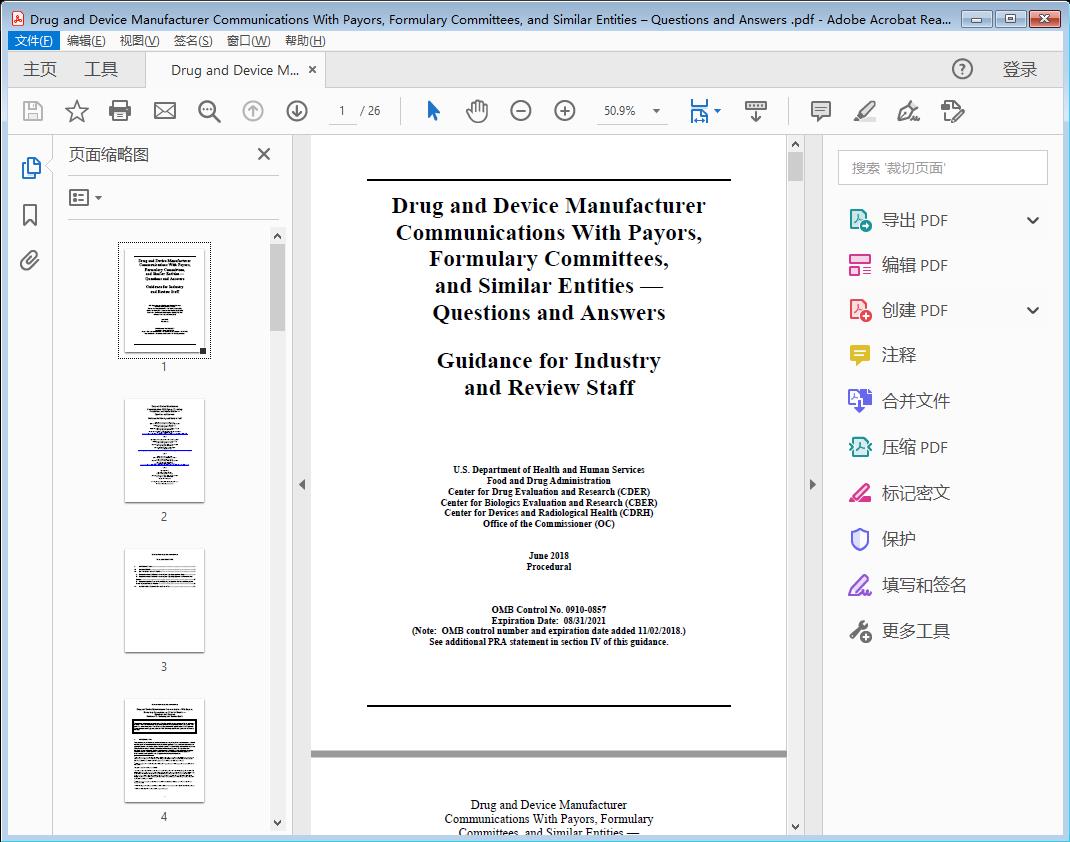Image resolution: width=1070 pixels, height=842 pixels.
Task: Activate the text highlighter tool
Action: (x=864, y=111)
